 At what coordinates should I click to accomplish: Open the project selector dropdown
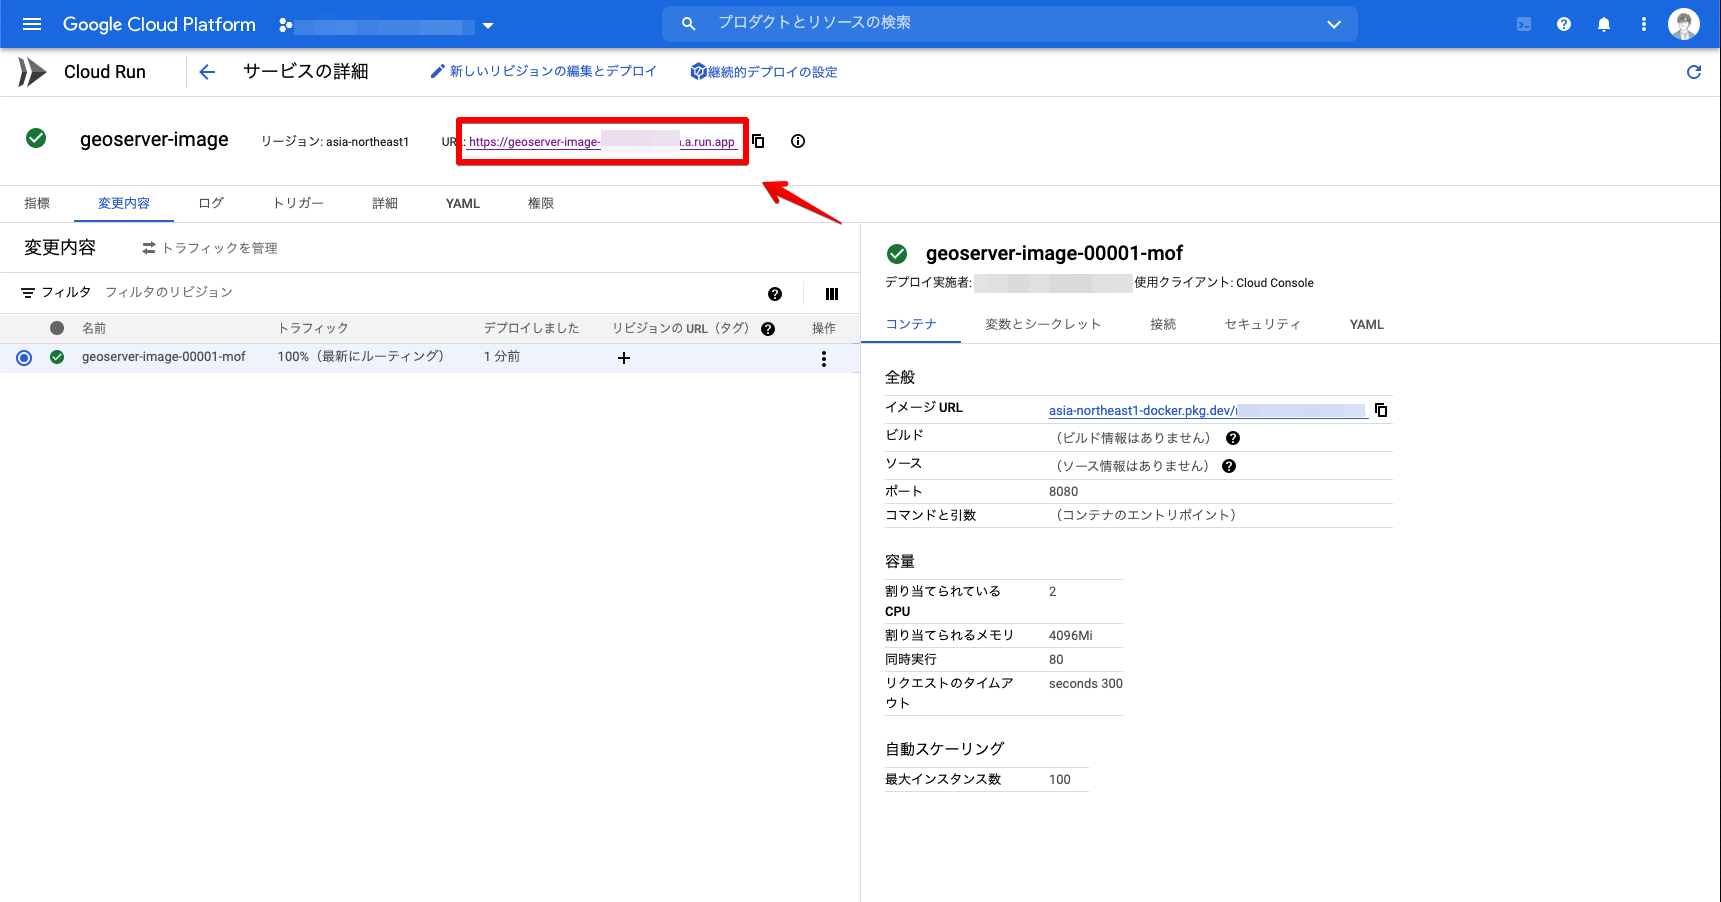(x=386, y=25)
